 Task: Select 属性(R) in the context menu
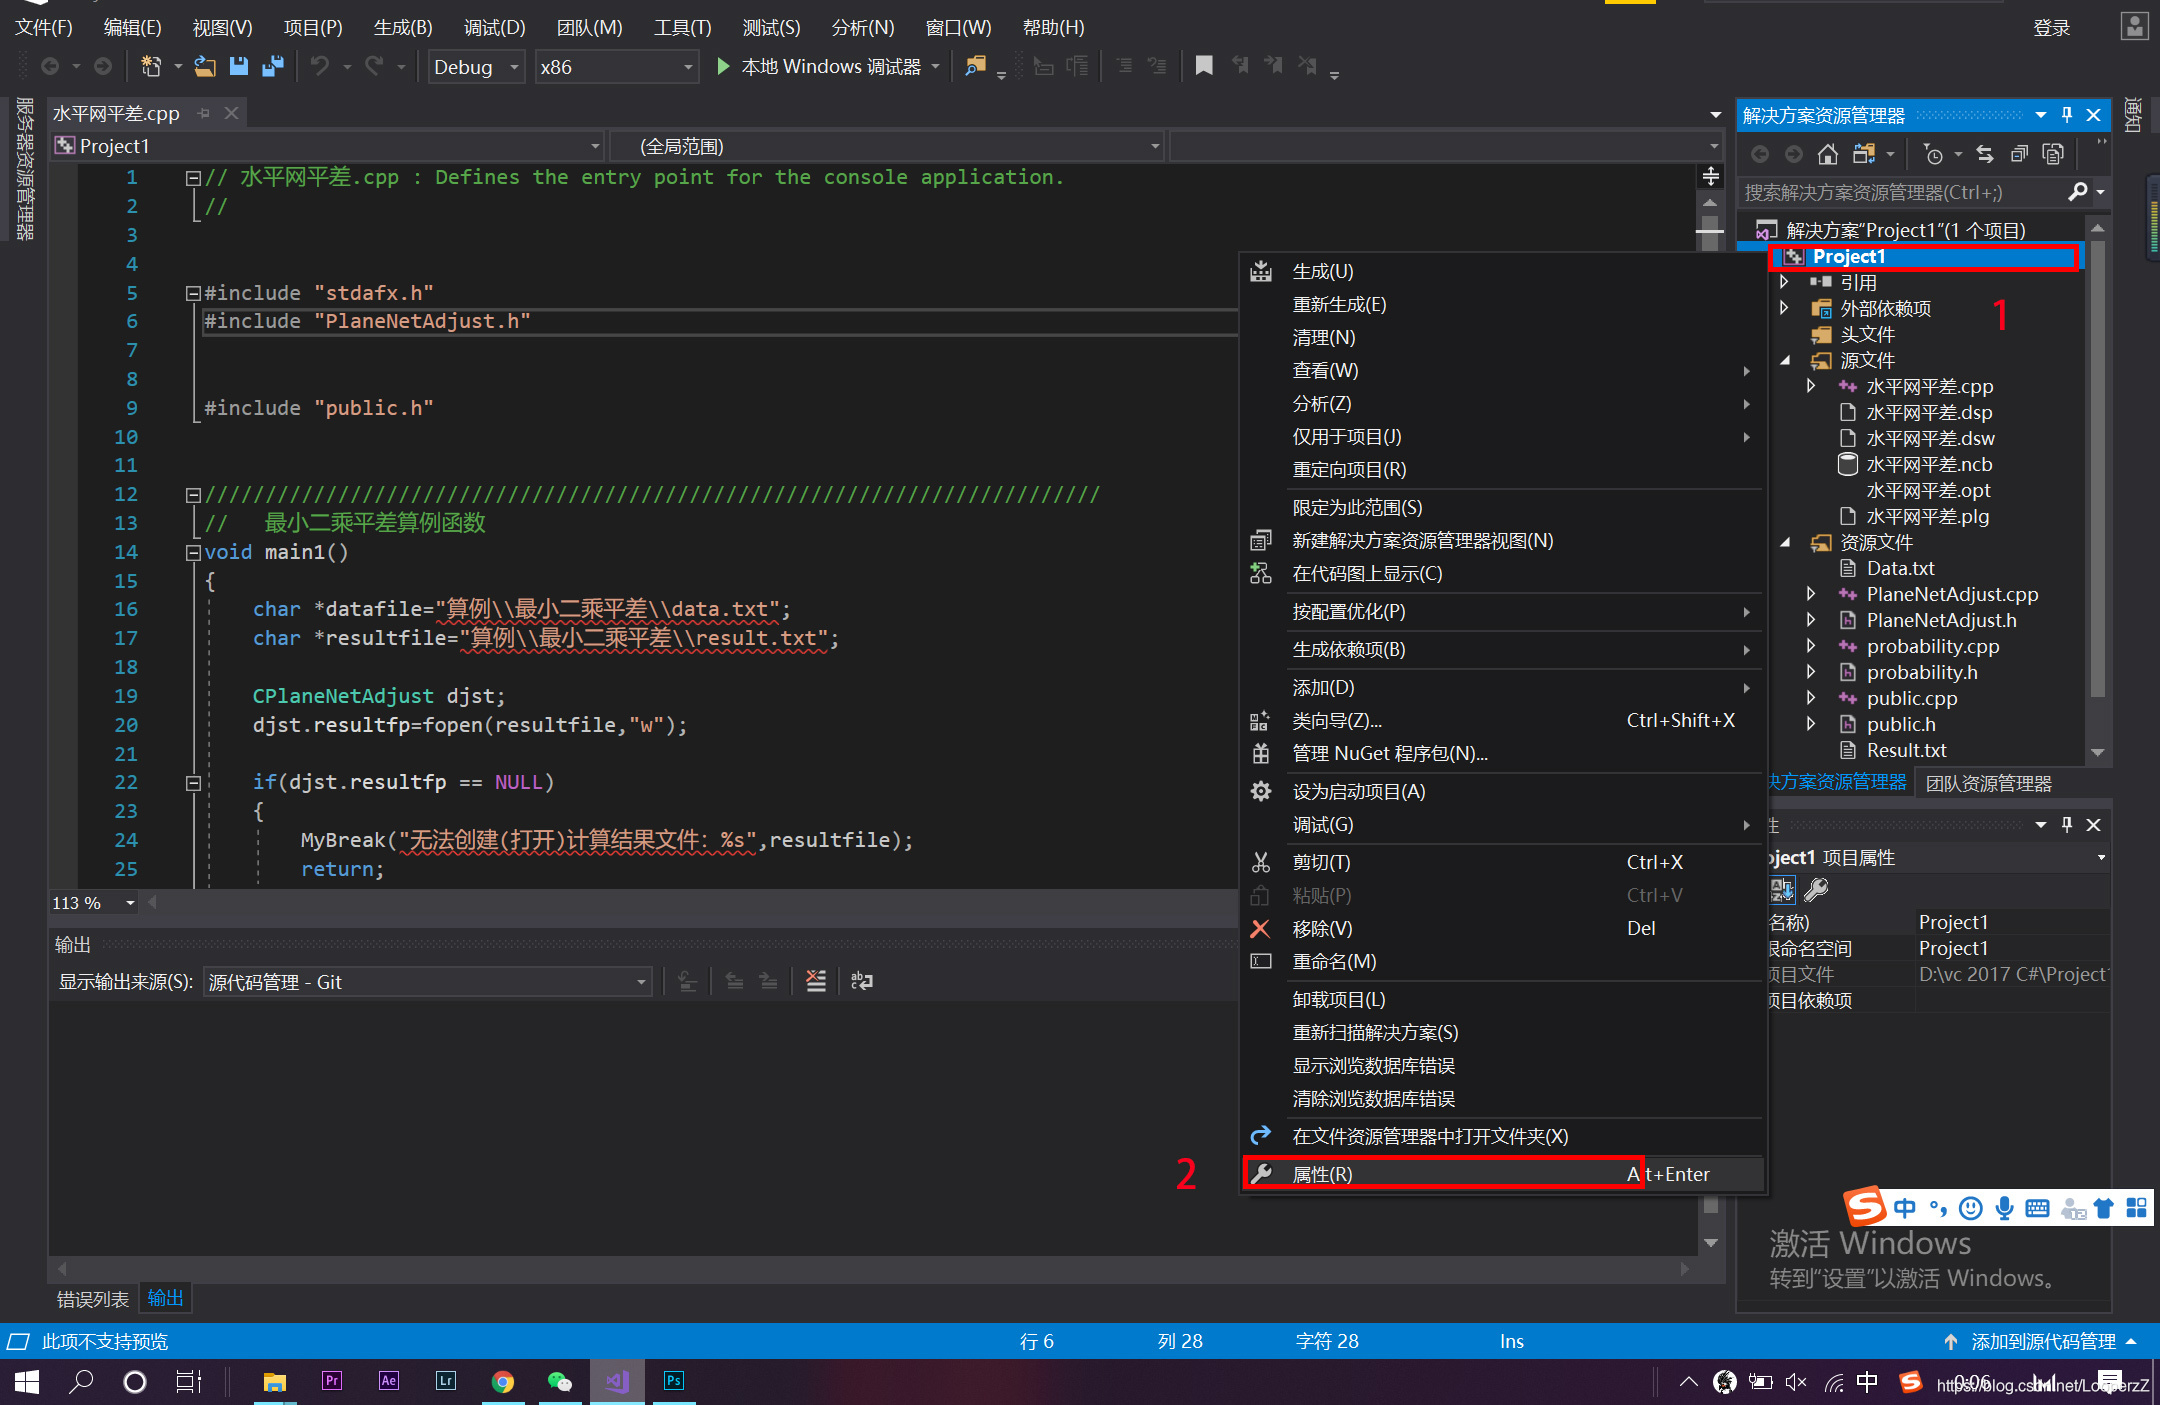[x=1322, y=1174]
